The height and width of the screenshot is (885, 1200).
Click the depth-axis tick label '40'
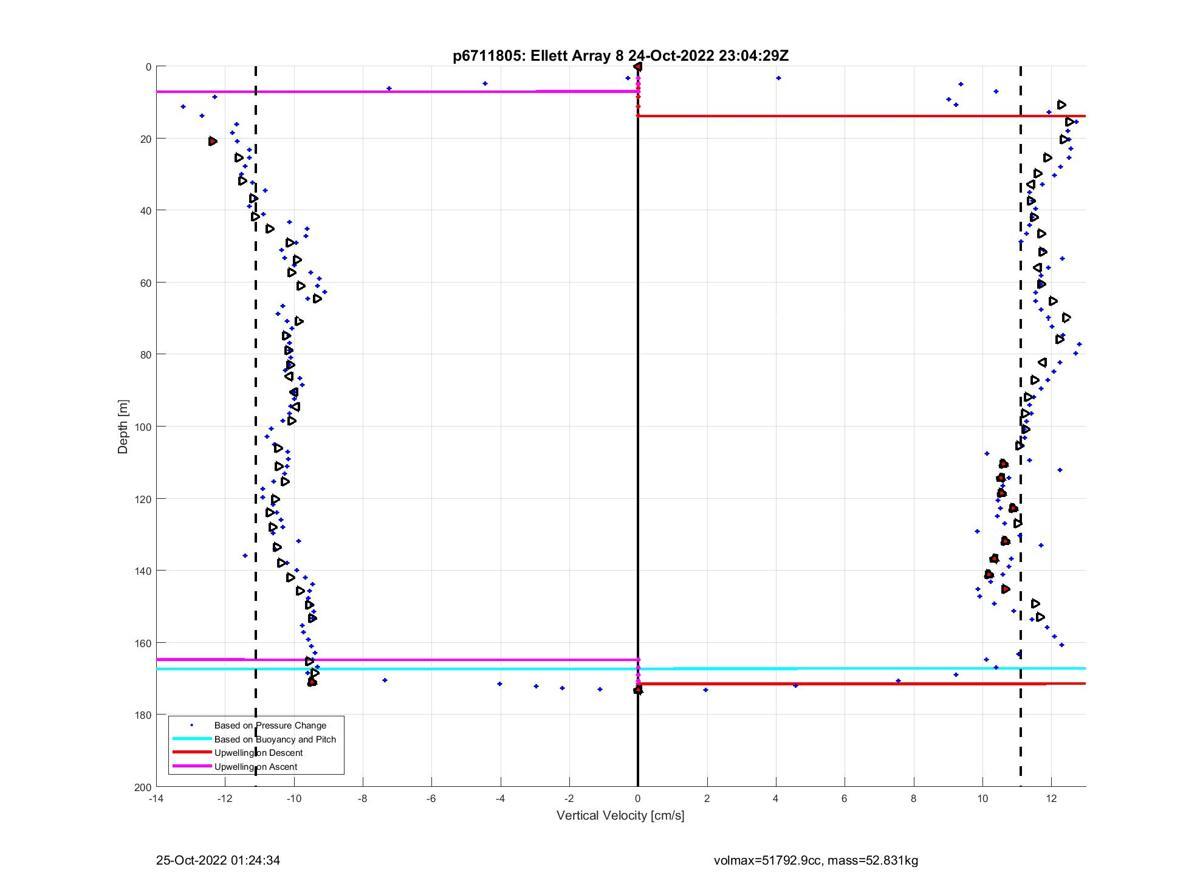click(x=145, y=211)
